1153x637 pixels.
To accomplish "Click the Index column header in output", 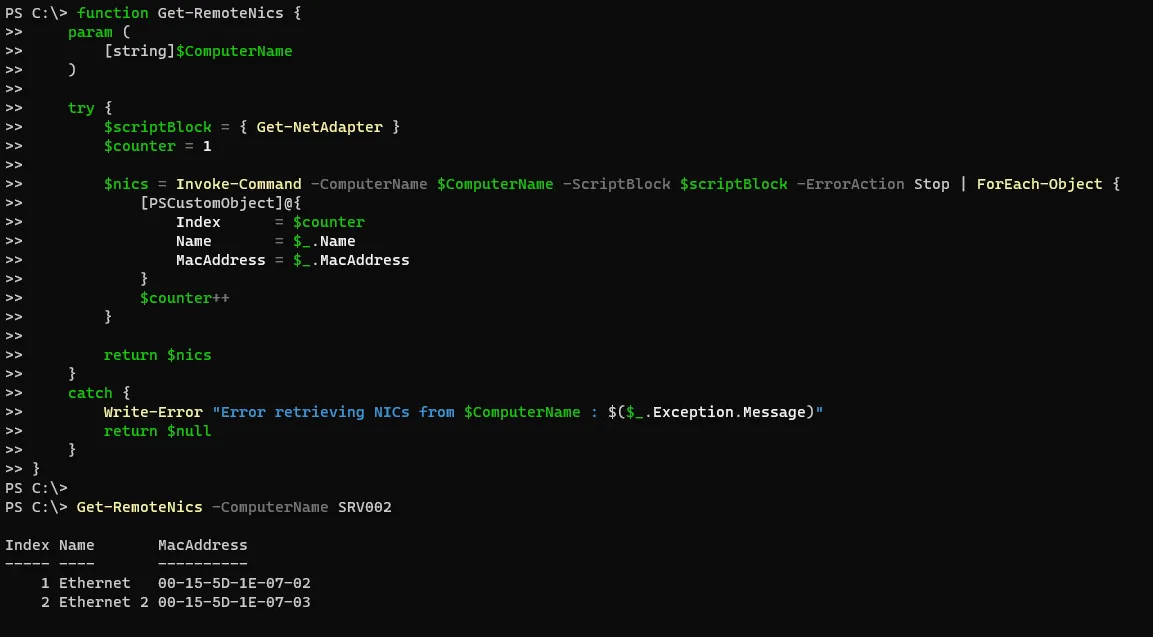I will [27, 545].
